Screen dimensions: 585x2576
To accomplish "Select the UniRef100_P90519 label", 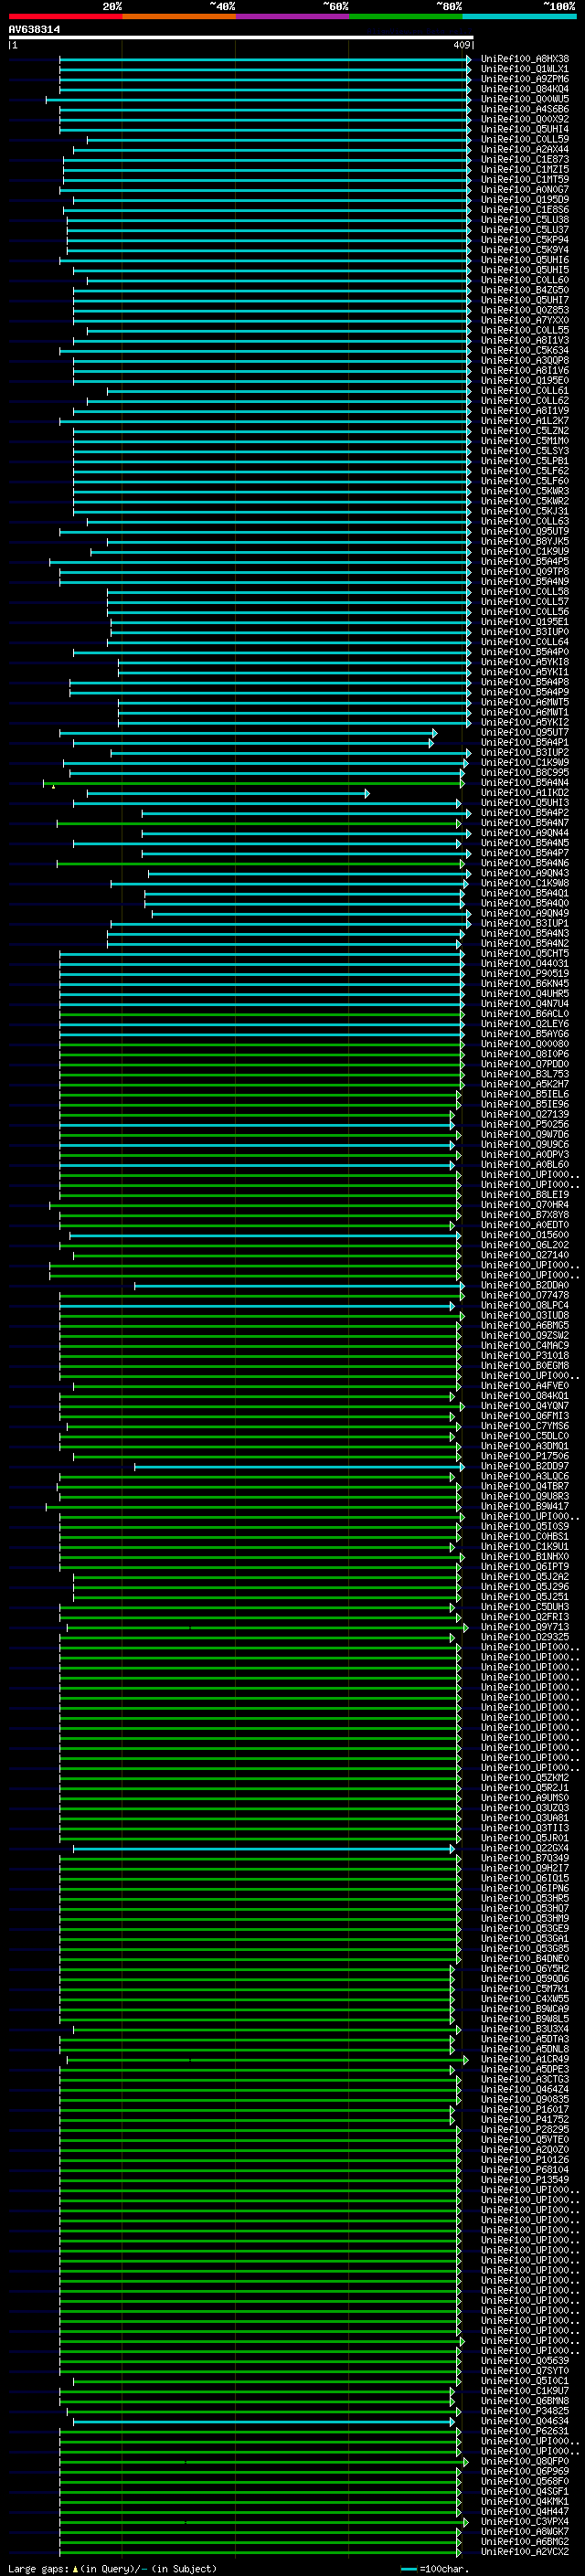I will (x=525, y=974).
